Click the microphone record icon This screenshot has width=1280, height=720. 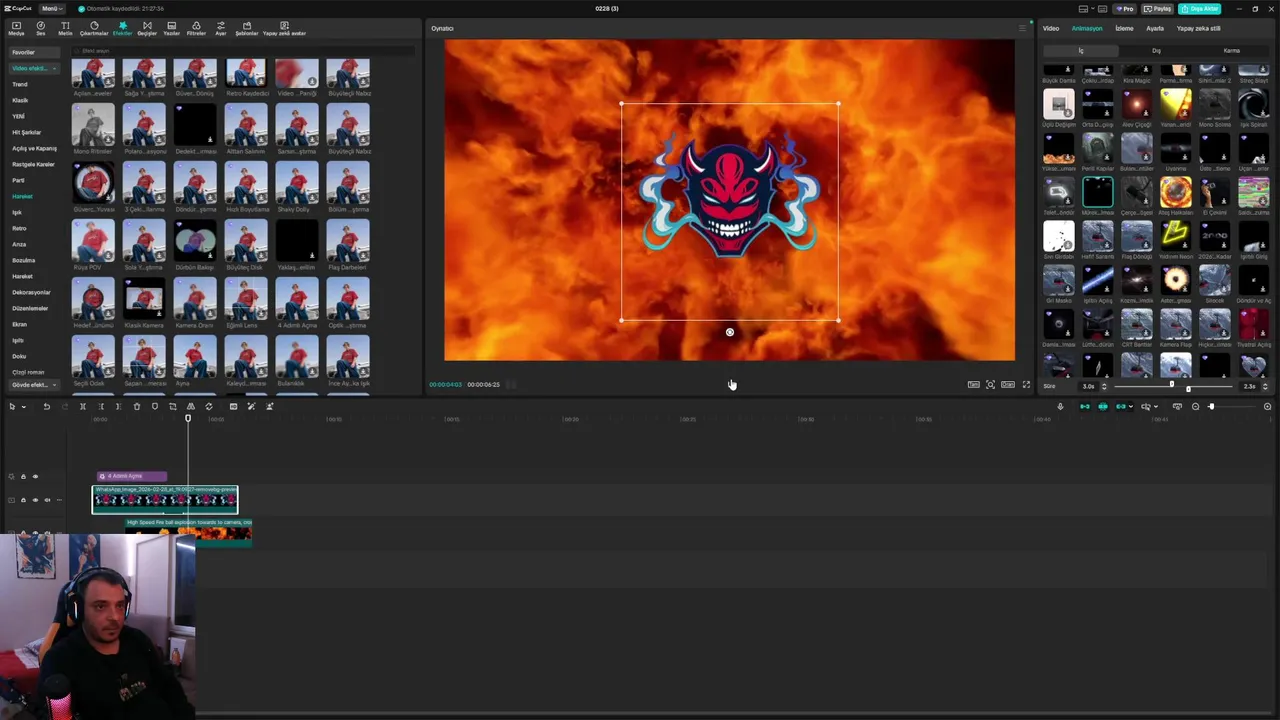(1060, 407)
